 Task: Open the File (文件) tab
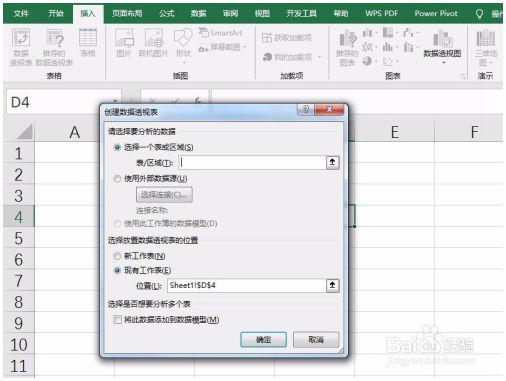(x=21, y=14)
